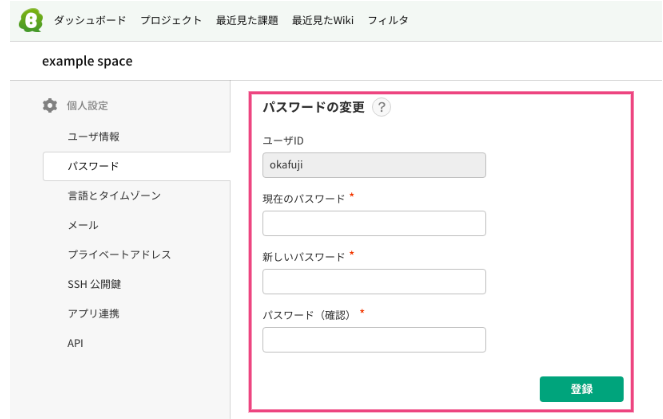Open アプリ連携 settings
Viewport: 663px width, 419px height.
(x=93, y=314)
